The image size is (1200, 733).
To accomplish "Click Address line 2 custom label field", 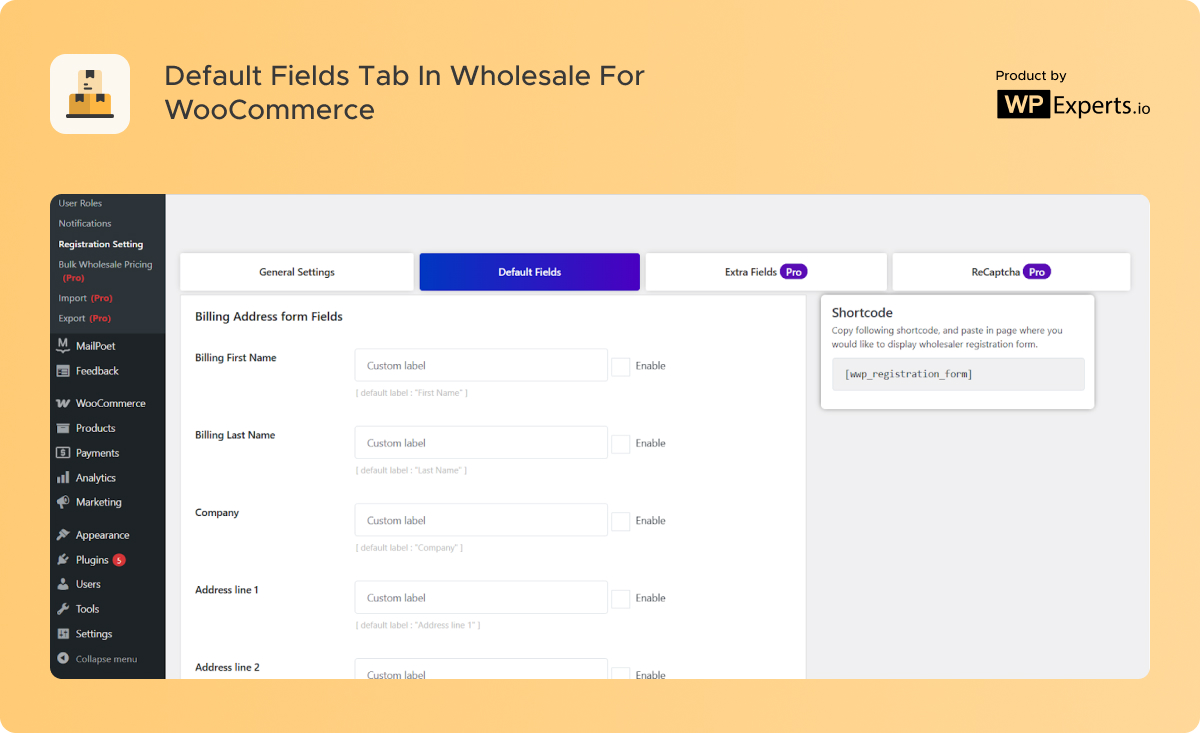I will [x=481, y=669].
